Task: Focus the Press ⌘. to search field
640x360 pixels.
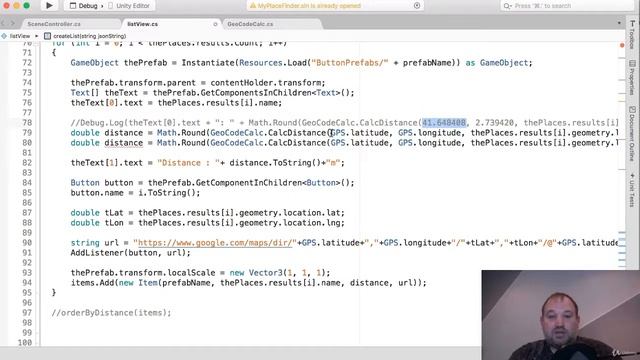Action: click(x=567, y=6)
